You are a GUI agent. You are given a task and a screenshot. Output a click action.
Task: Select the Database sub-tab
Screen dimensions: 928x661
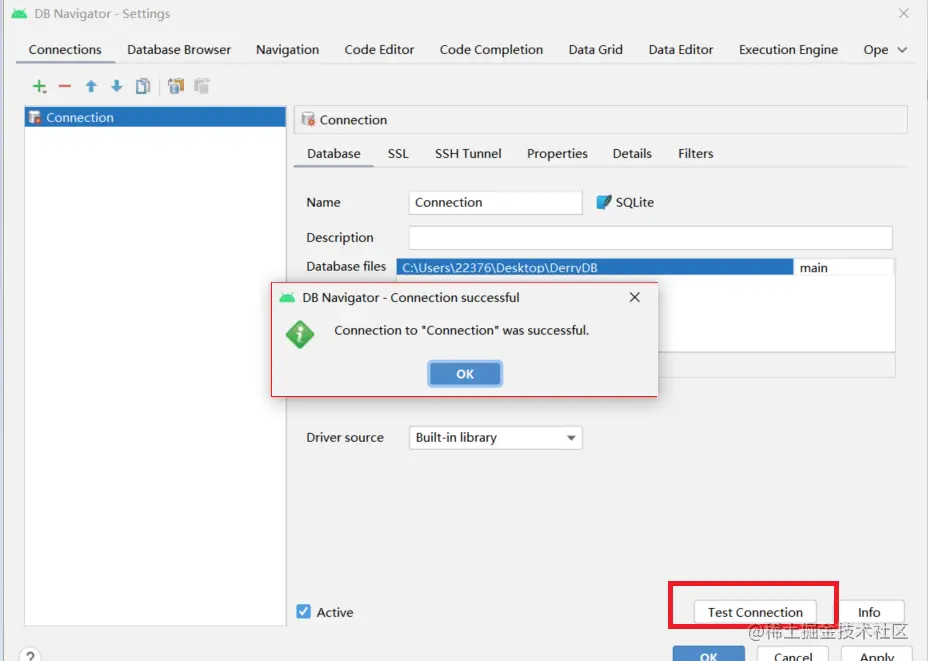pyautogui.click(x=334, y=154)
